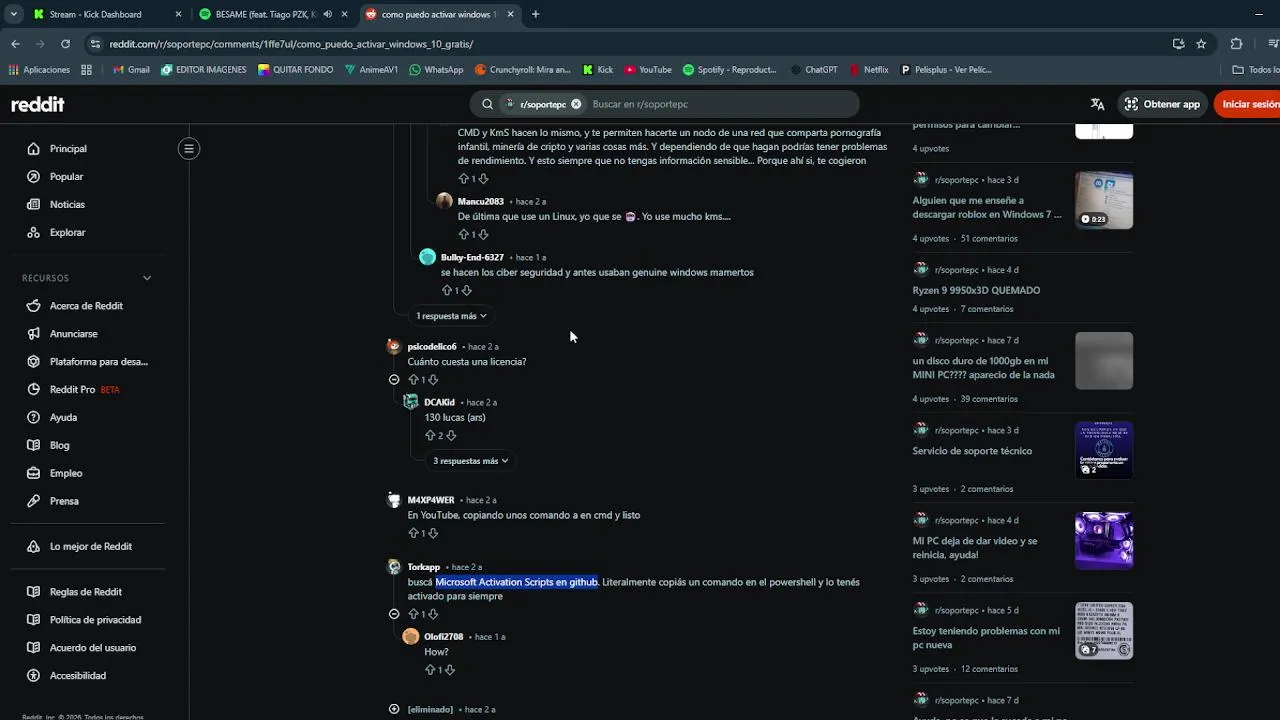Open the Spotify bookmark
The image size is (1280, 720).
click(729, 70)
